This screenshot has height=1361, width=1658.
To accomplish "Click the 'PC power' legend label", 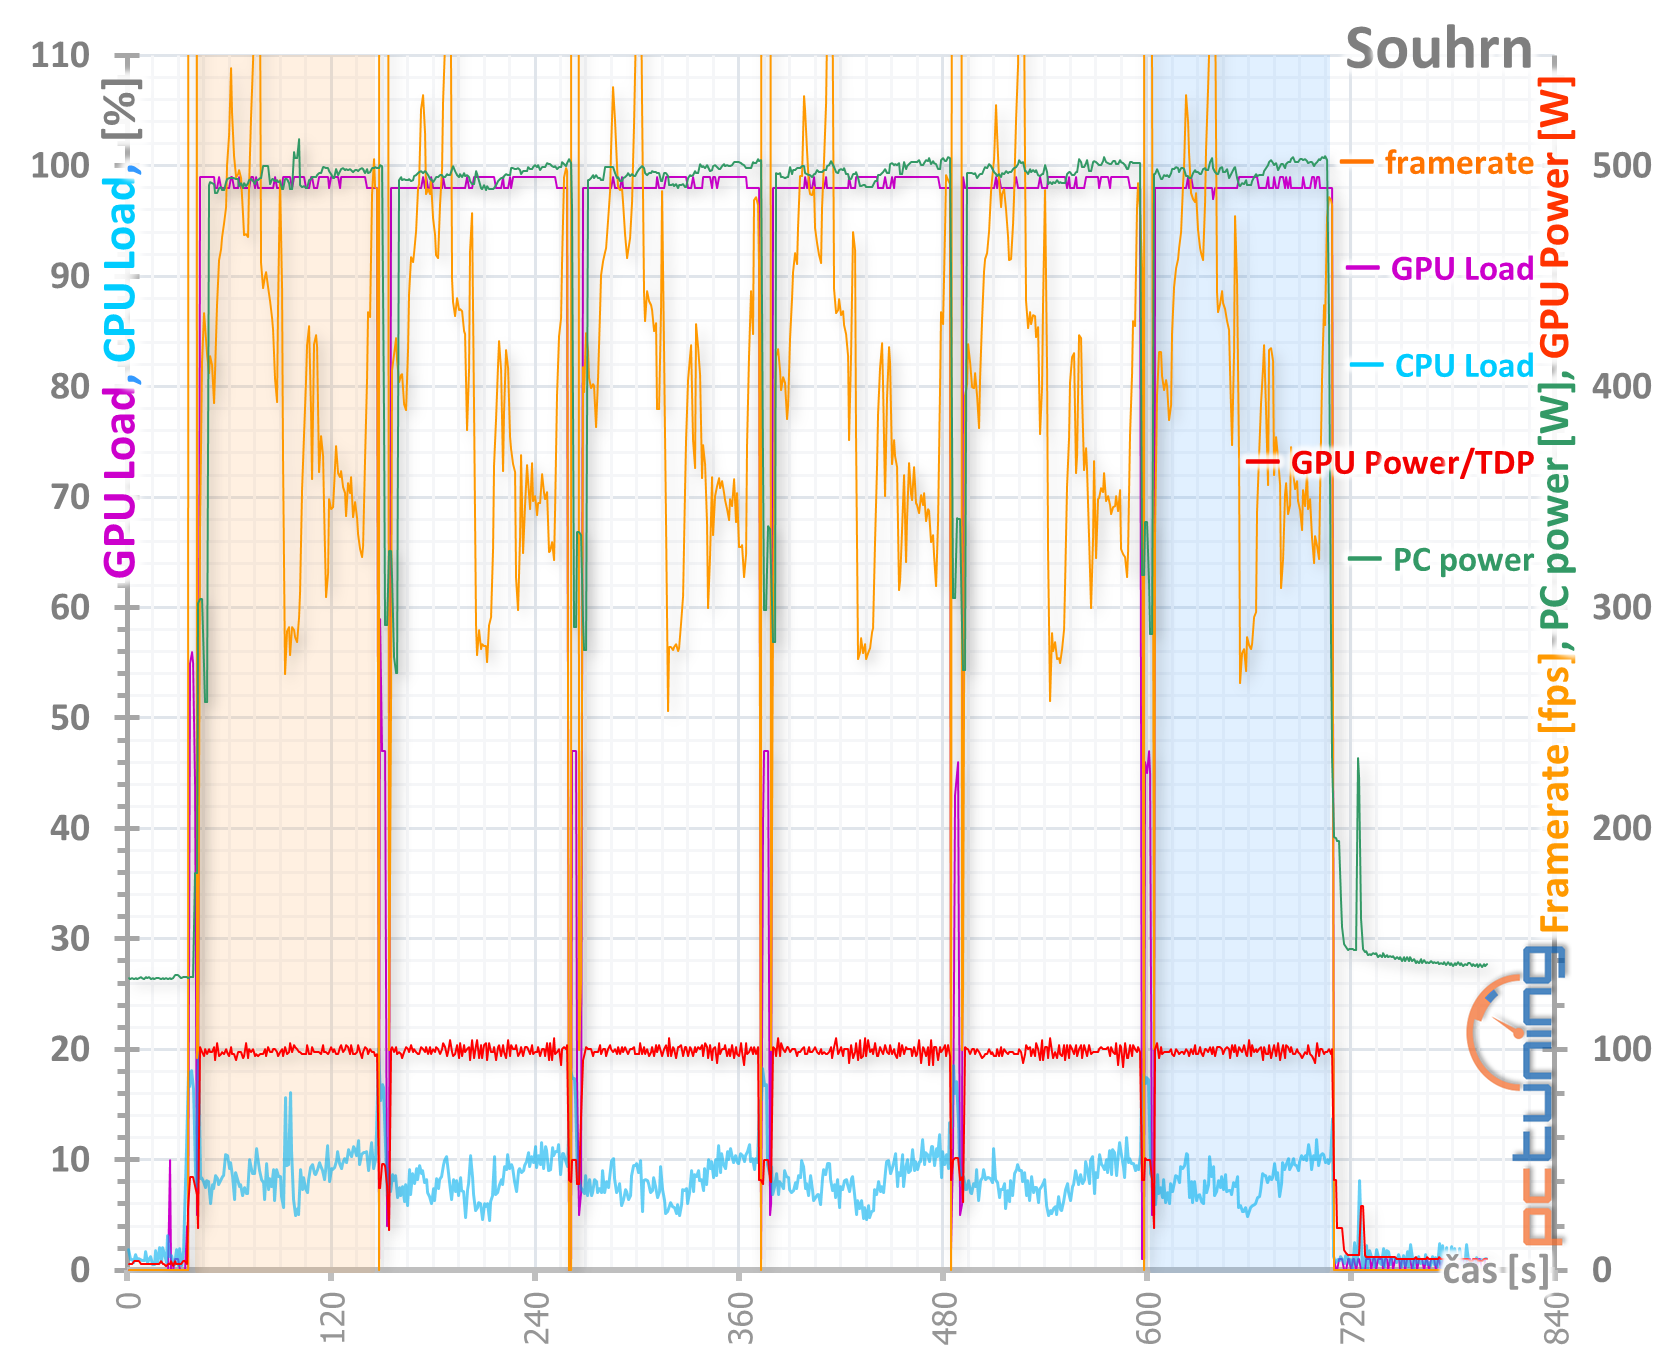I will click(x=1463, y=560).
